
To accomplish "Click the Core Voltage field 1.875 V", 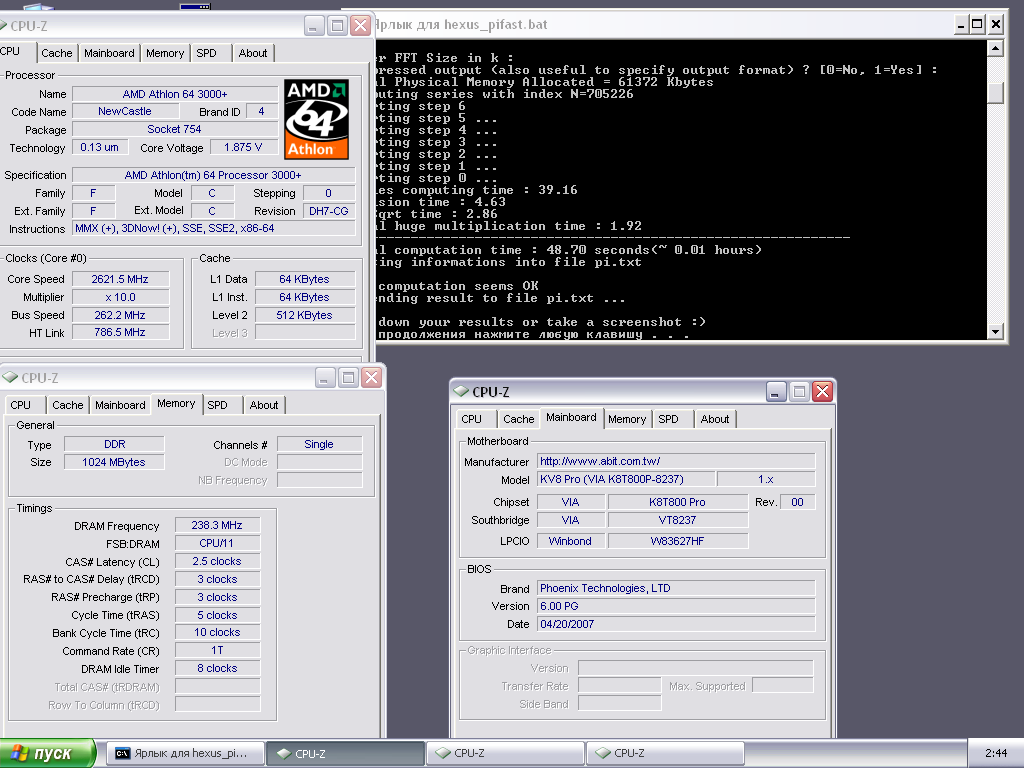I will (243, 148).
